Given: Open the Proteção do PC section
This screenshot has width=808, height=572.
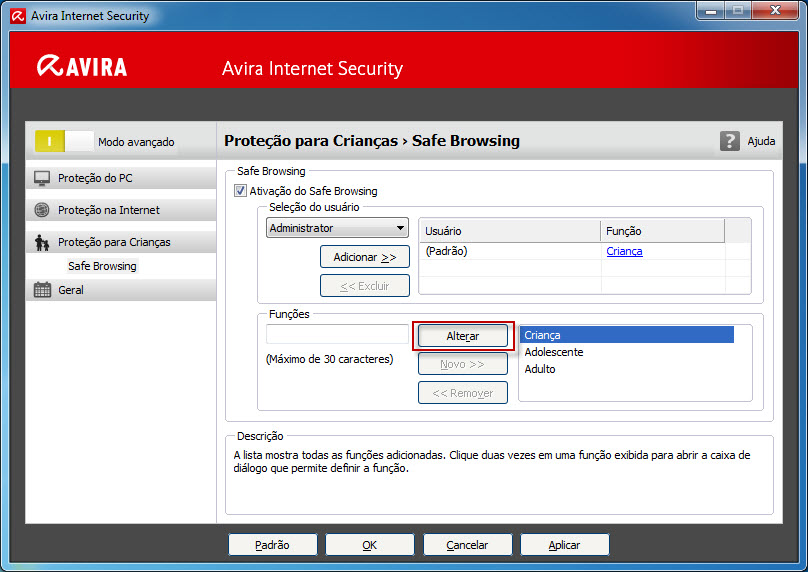Looking at the screenshot, I should (x=121, y=178).
